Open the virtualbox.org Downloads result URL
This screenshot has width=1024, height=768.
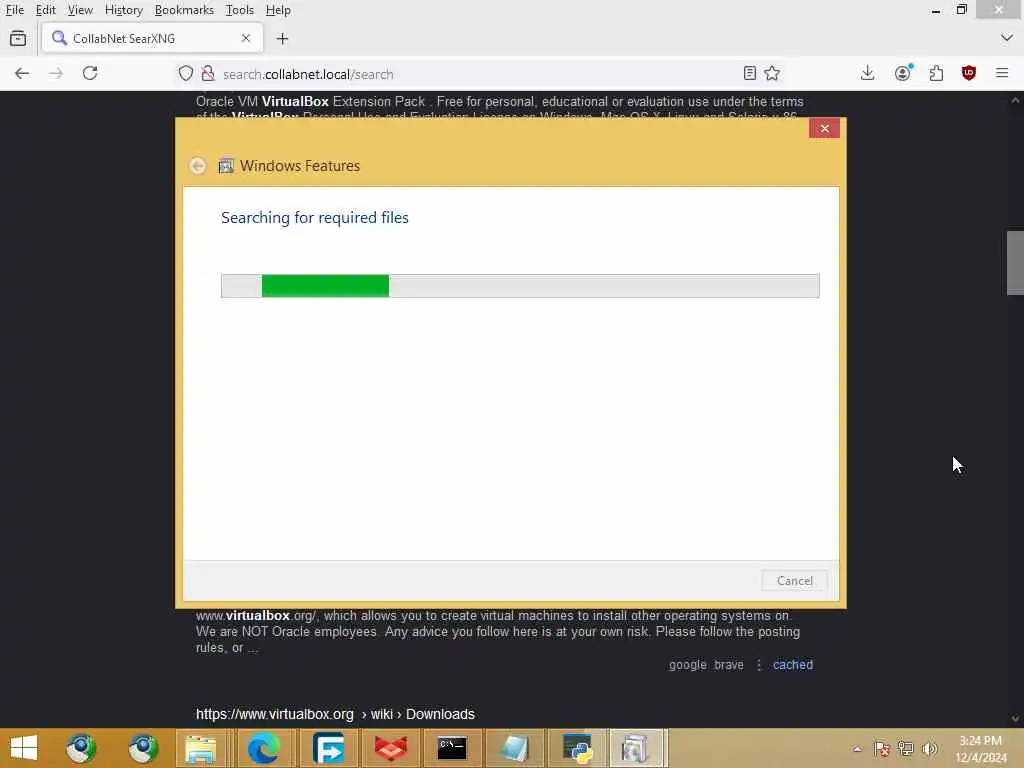pyautogui.click(x=335, y=714)
